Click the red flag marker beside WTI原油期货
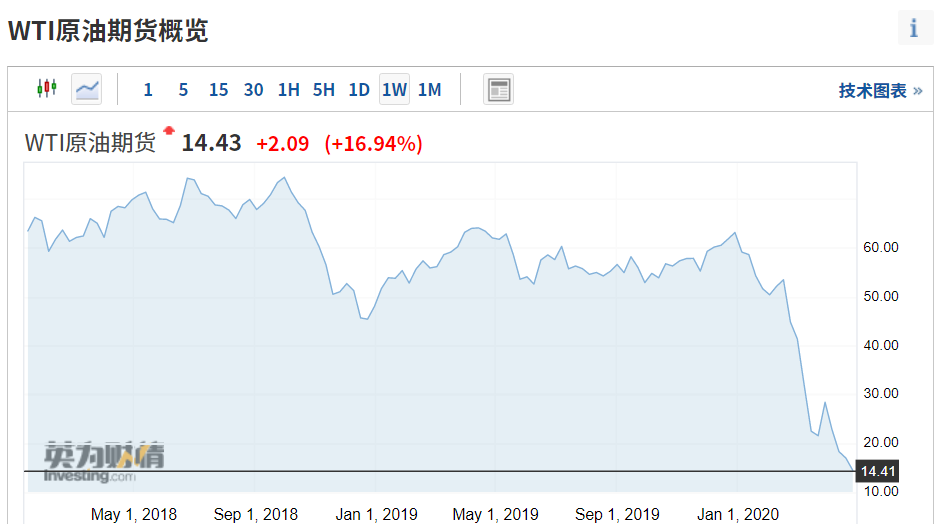The width and height of the screenshot is (939, 524). (x=169, y=131)
